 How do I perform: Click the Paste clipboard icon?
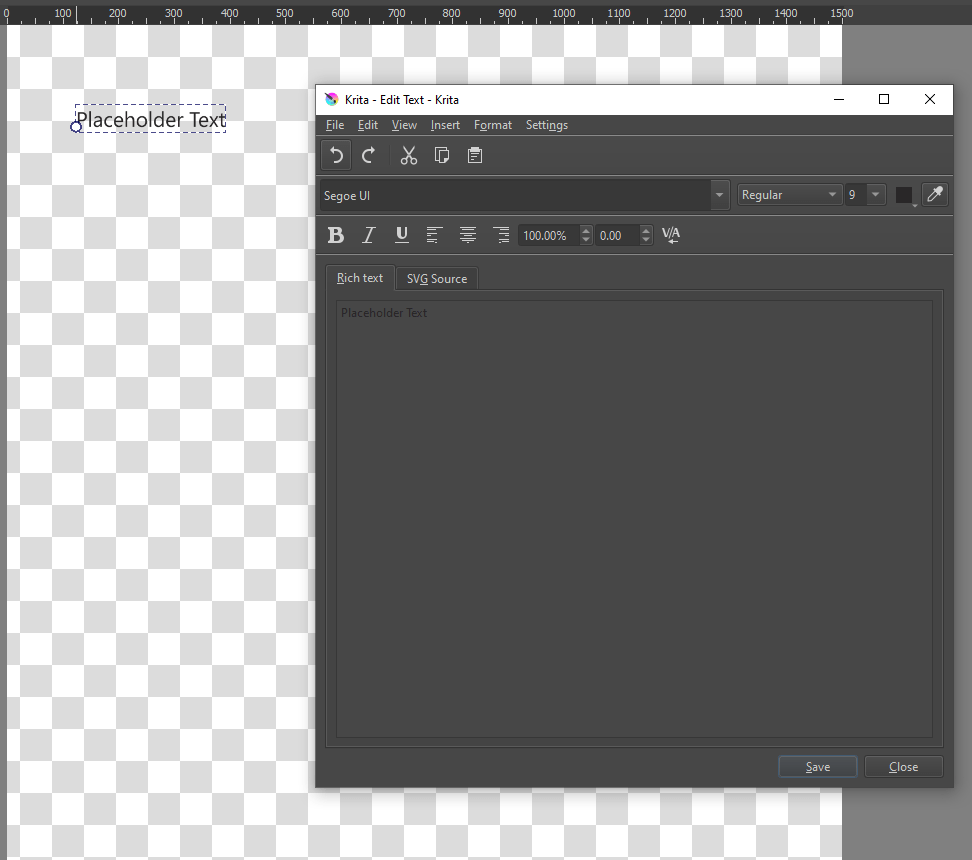(475, 155)
